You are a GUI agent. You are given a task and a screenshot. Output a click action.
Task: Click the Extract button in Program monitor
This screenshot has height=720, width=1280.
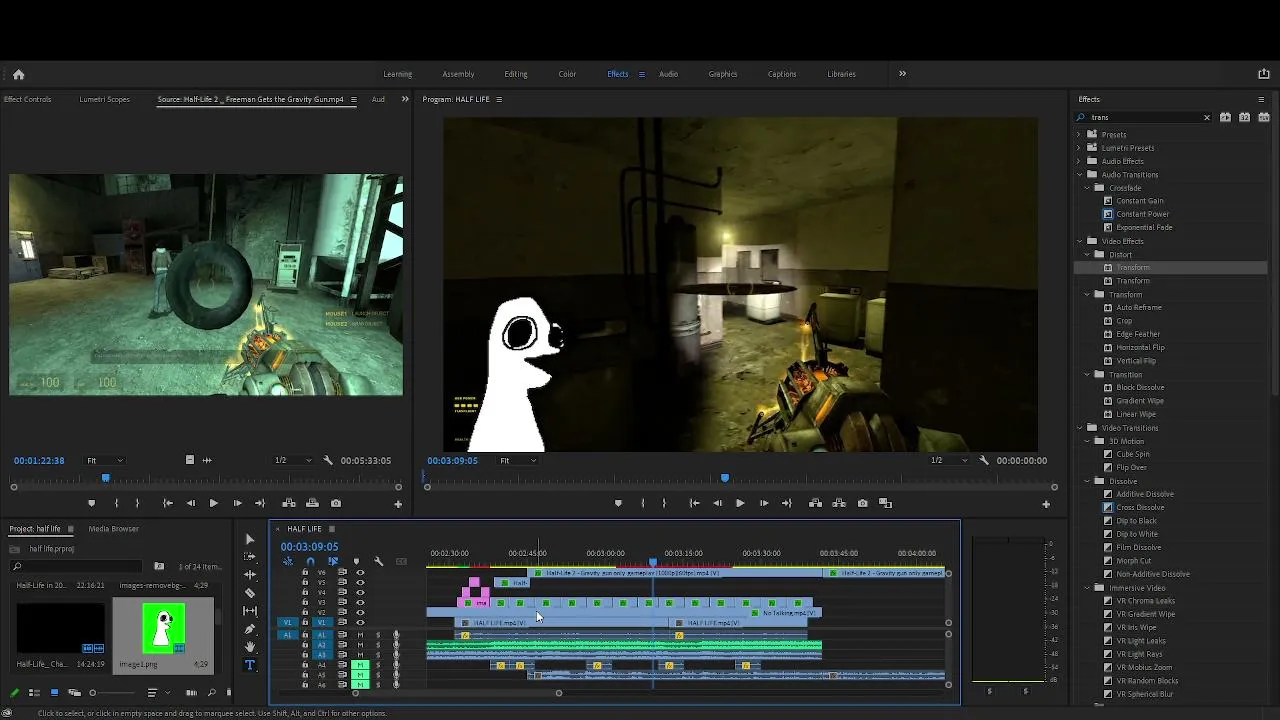point(838,503)
